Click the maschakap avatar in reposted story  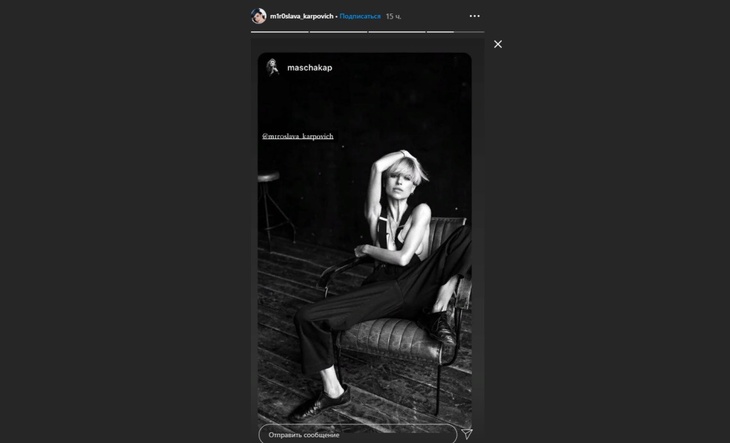point(272,67)
